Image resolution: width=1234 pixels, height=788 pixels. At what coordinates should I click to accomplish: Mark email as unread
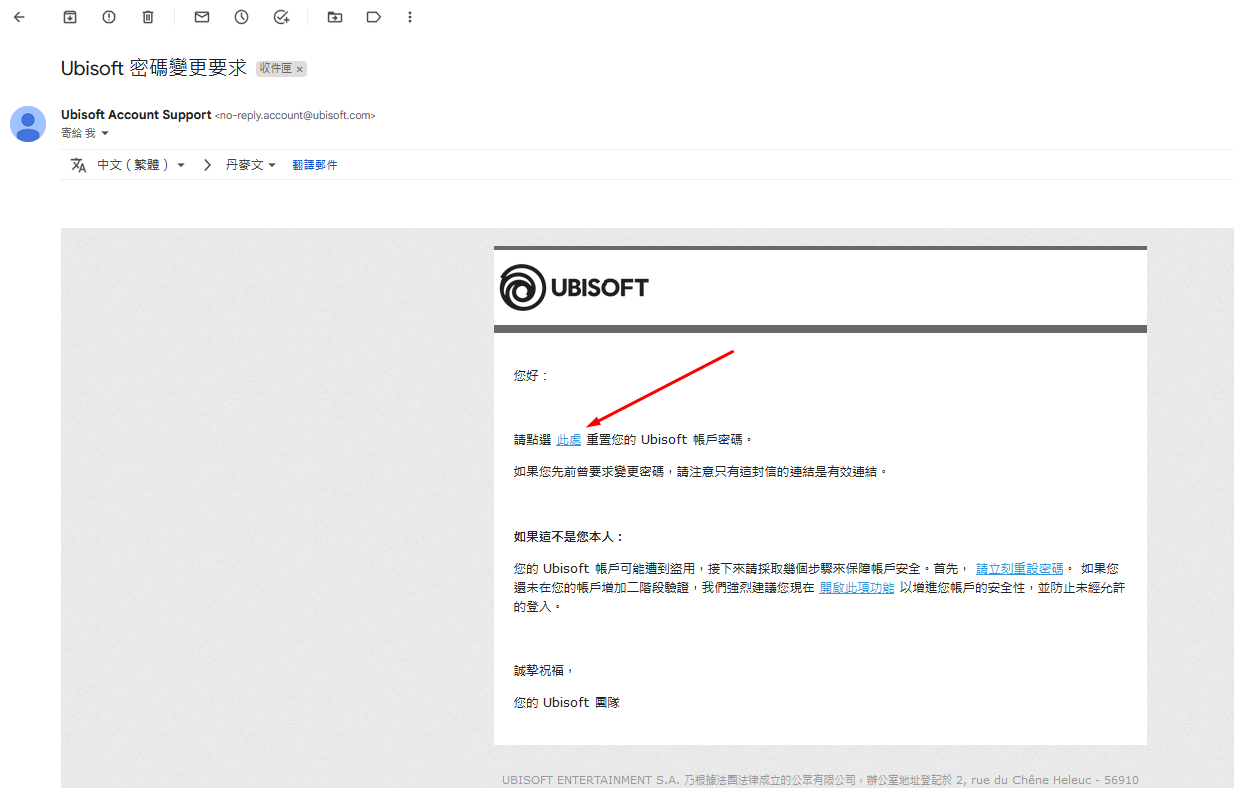point(202,17)
